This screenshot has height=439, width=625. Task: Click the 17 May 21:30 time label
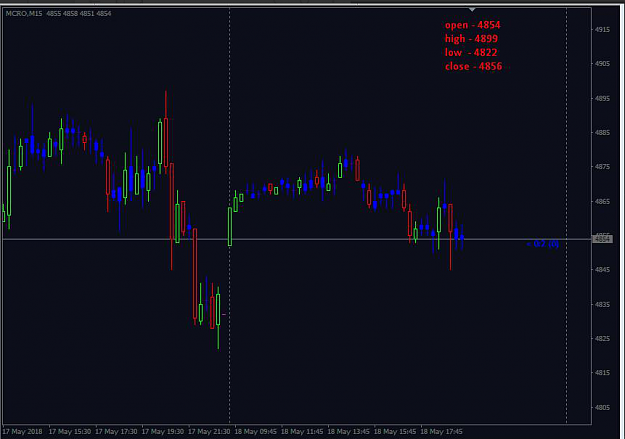[x=209, y=431]
